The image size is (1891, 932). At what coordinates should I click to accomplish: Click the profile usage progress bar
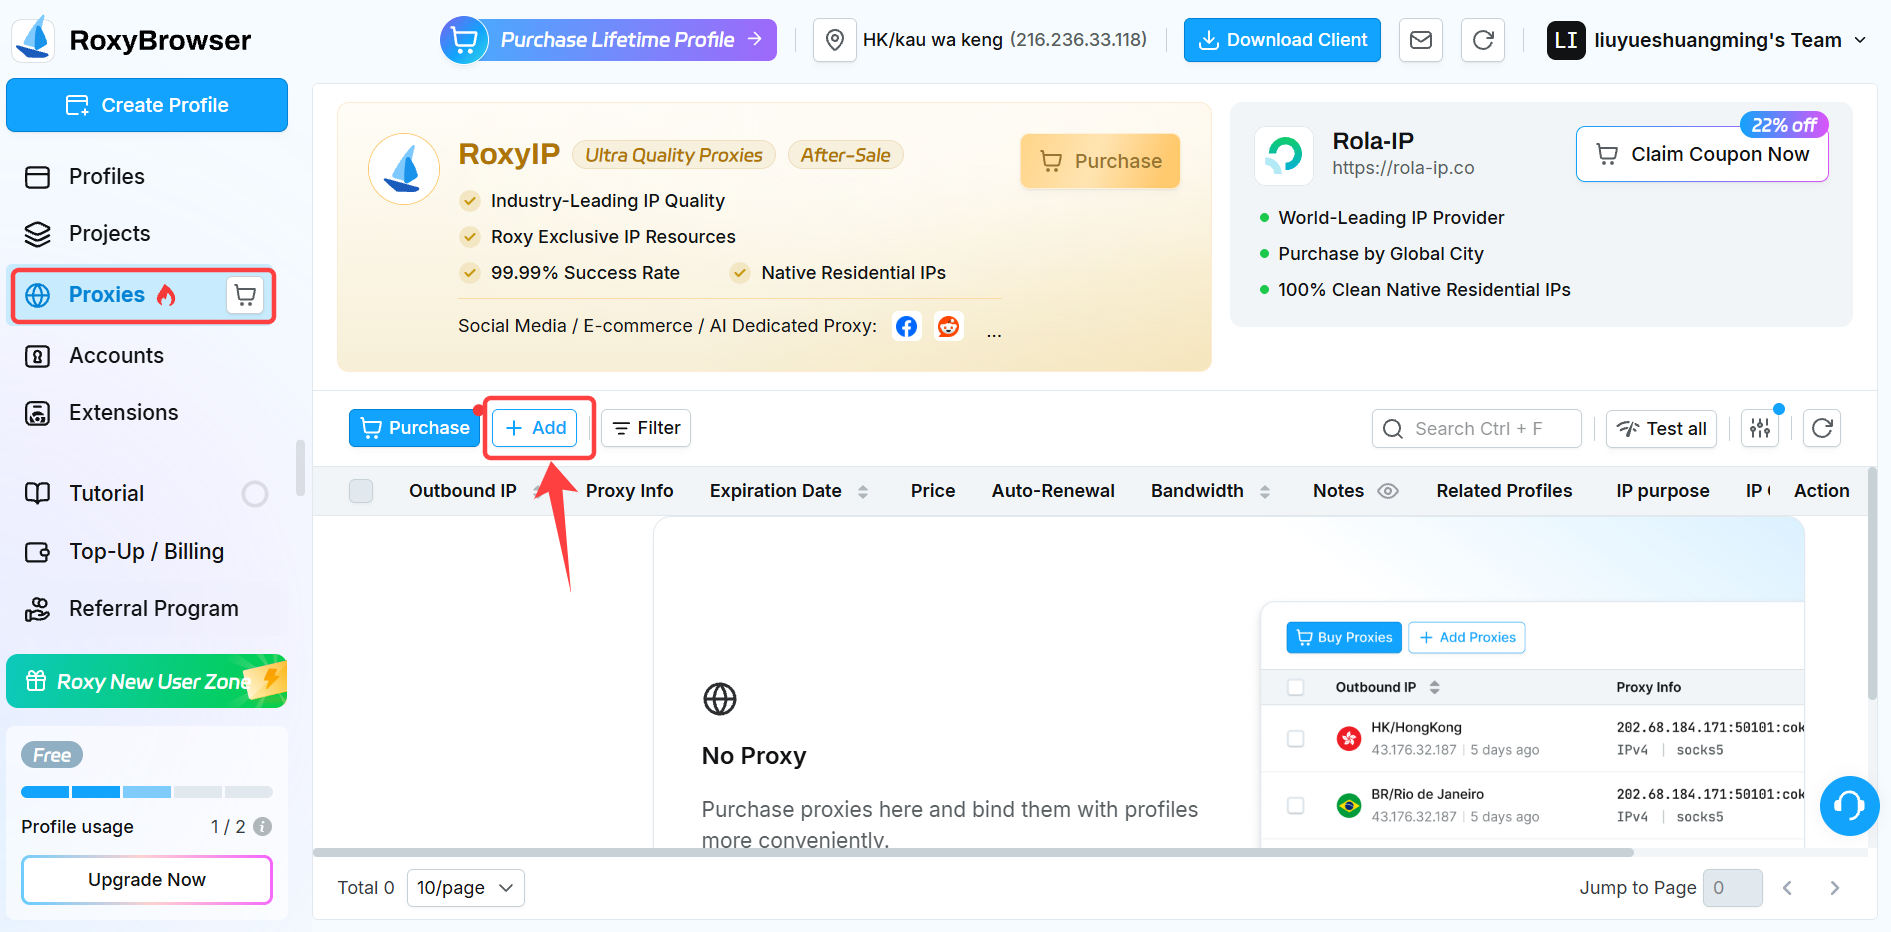[x=147, y=792]
